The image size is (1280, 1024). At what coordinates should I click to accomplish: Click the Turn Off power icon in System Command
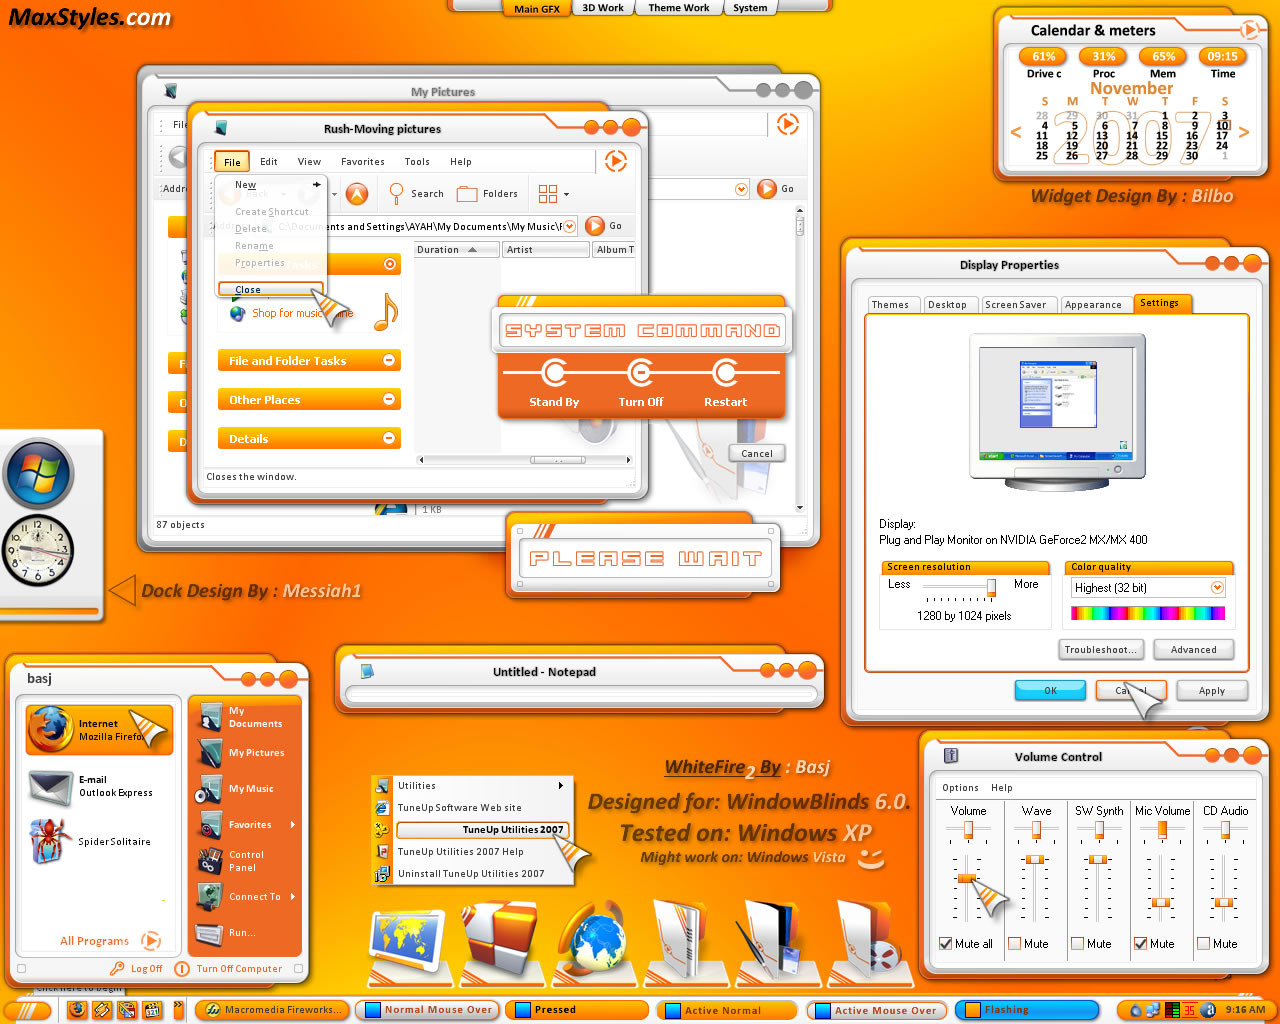[x=640, y=373]
